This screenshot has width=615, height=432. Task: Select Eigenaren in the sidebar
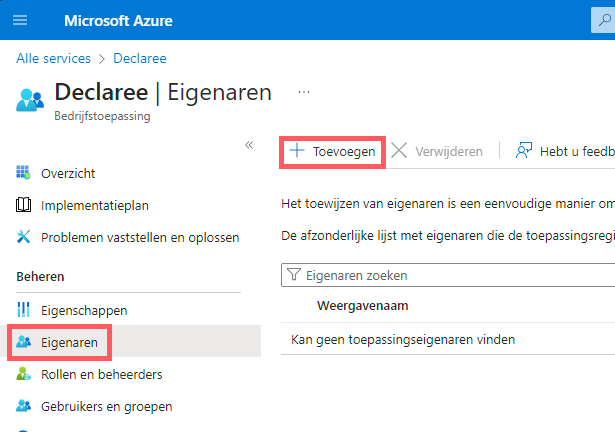(69, 342)
